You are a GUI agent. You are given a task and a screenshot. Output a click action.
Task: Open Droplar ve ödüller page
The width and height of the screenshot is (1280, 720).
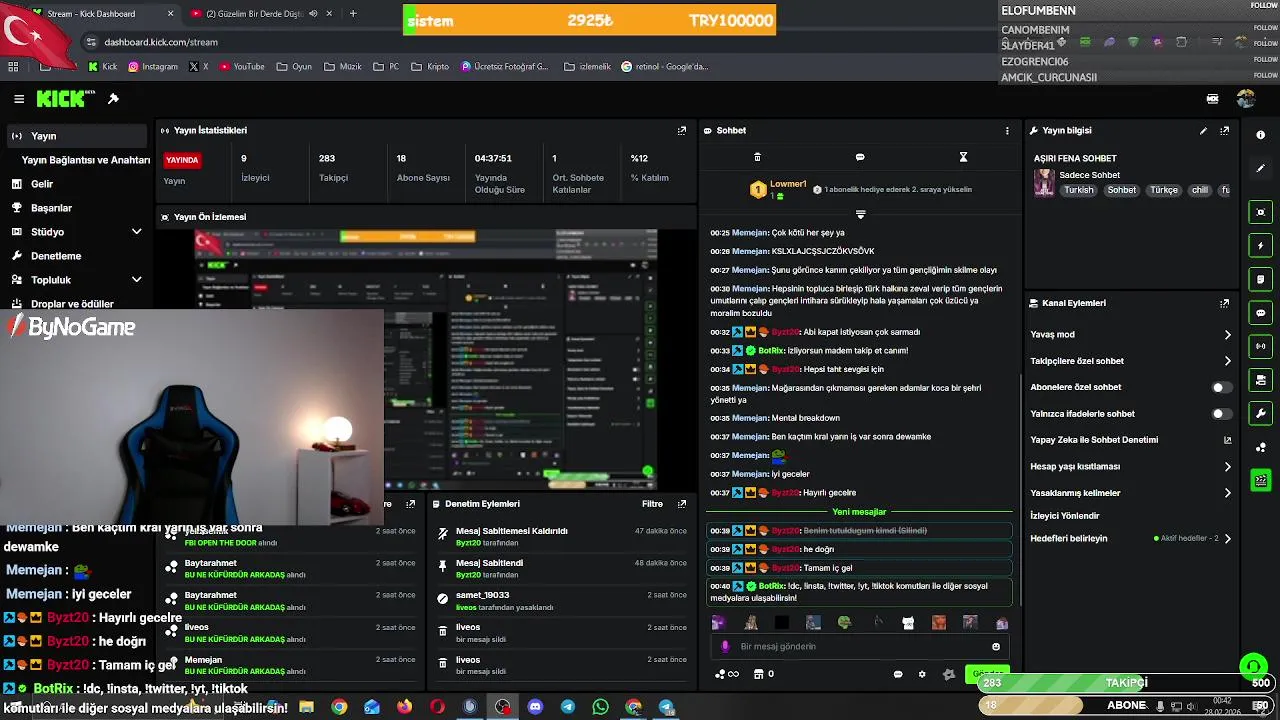pyautogui.click(x=72, y=304)
